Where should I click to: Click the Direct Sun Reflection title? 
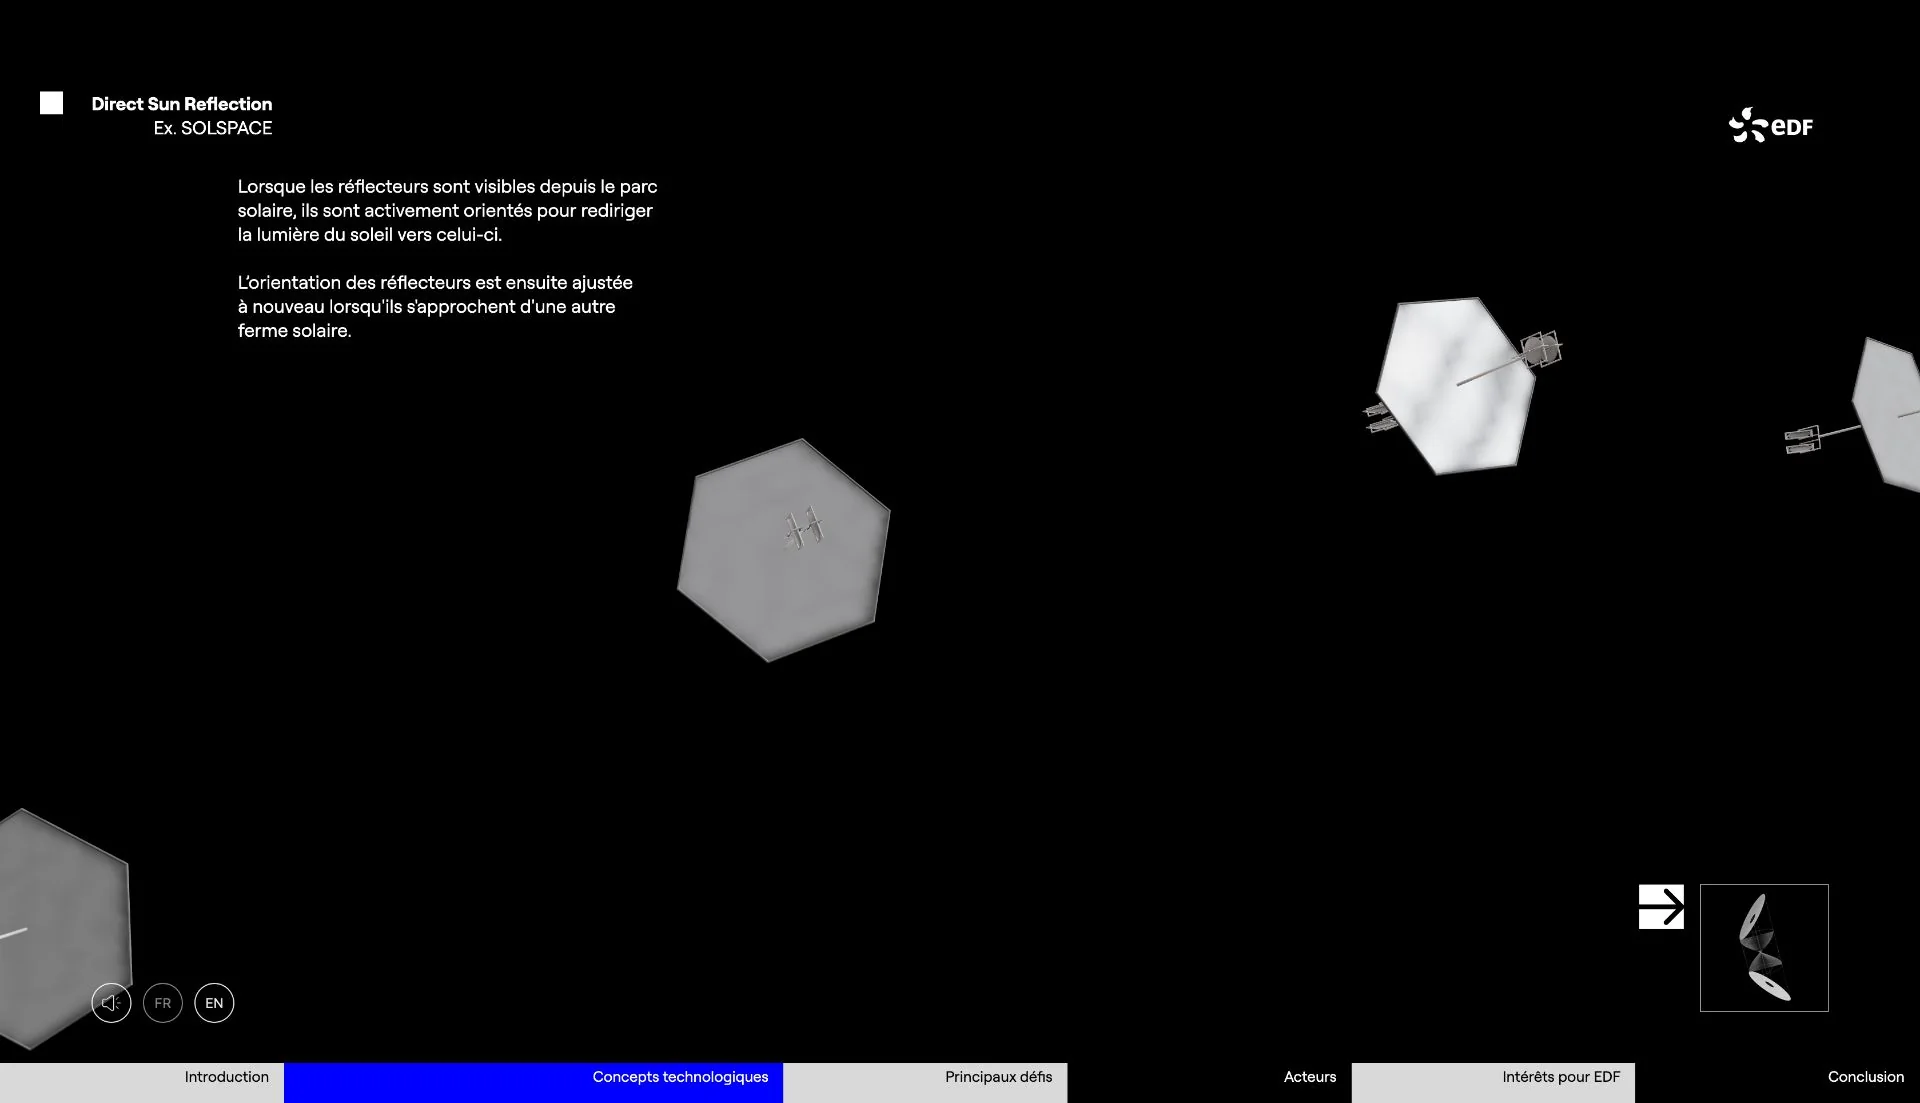point(182,104)
